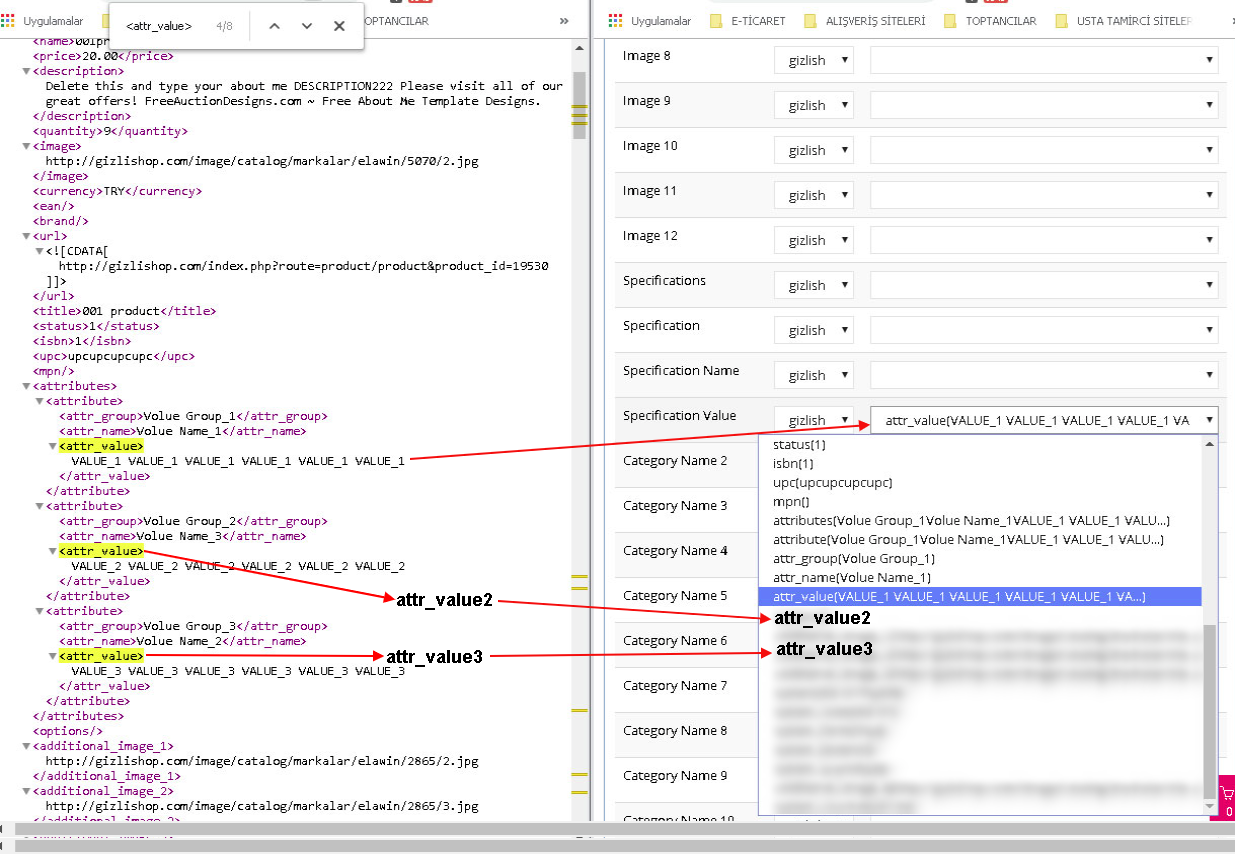Open the USTA TAMİRCİ SİTELERİ bookmark folder

click(1123, 20)
